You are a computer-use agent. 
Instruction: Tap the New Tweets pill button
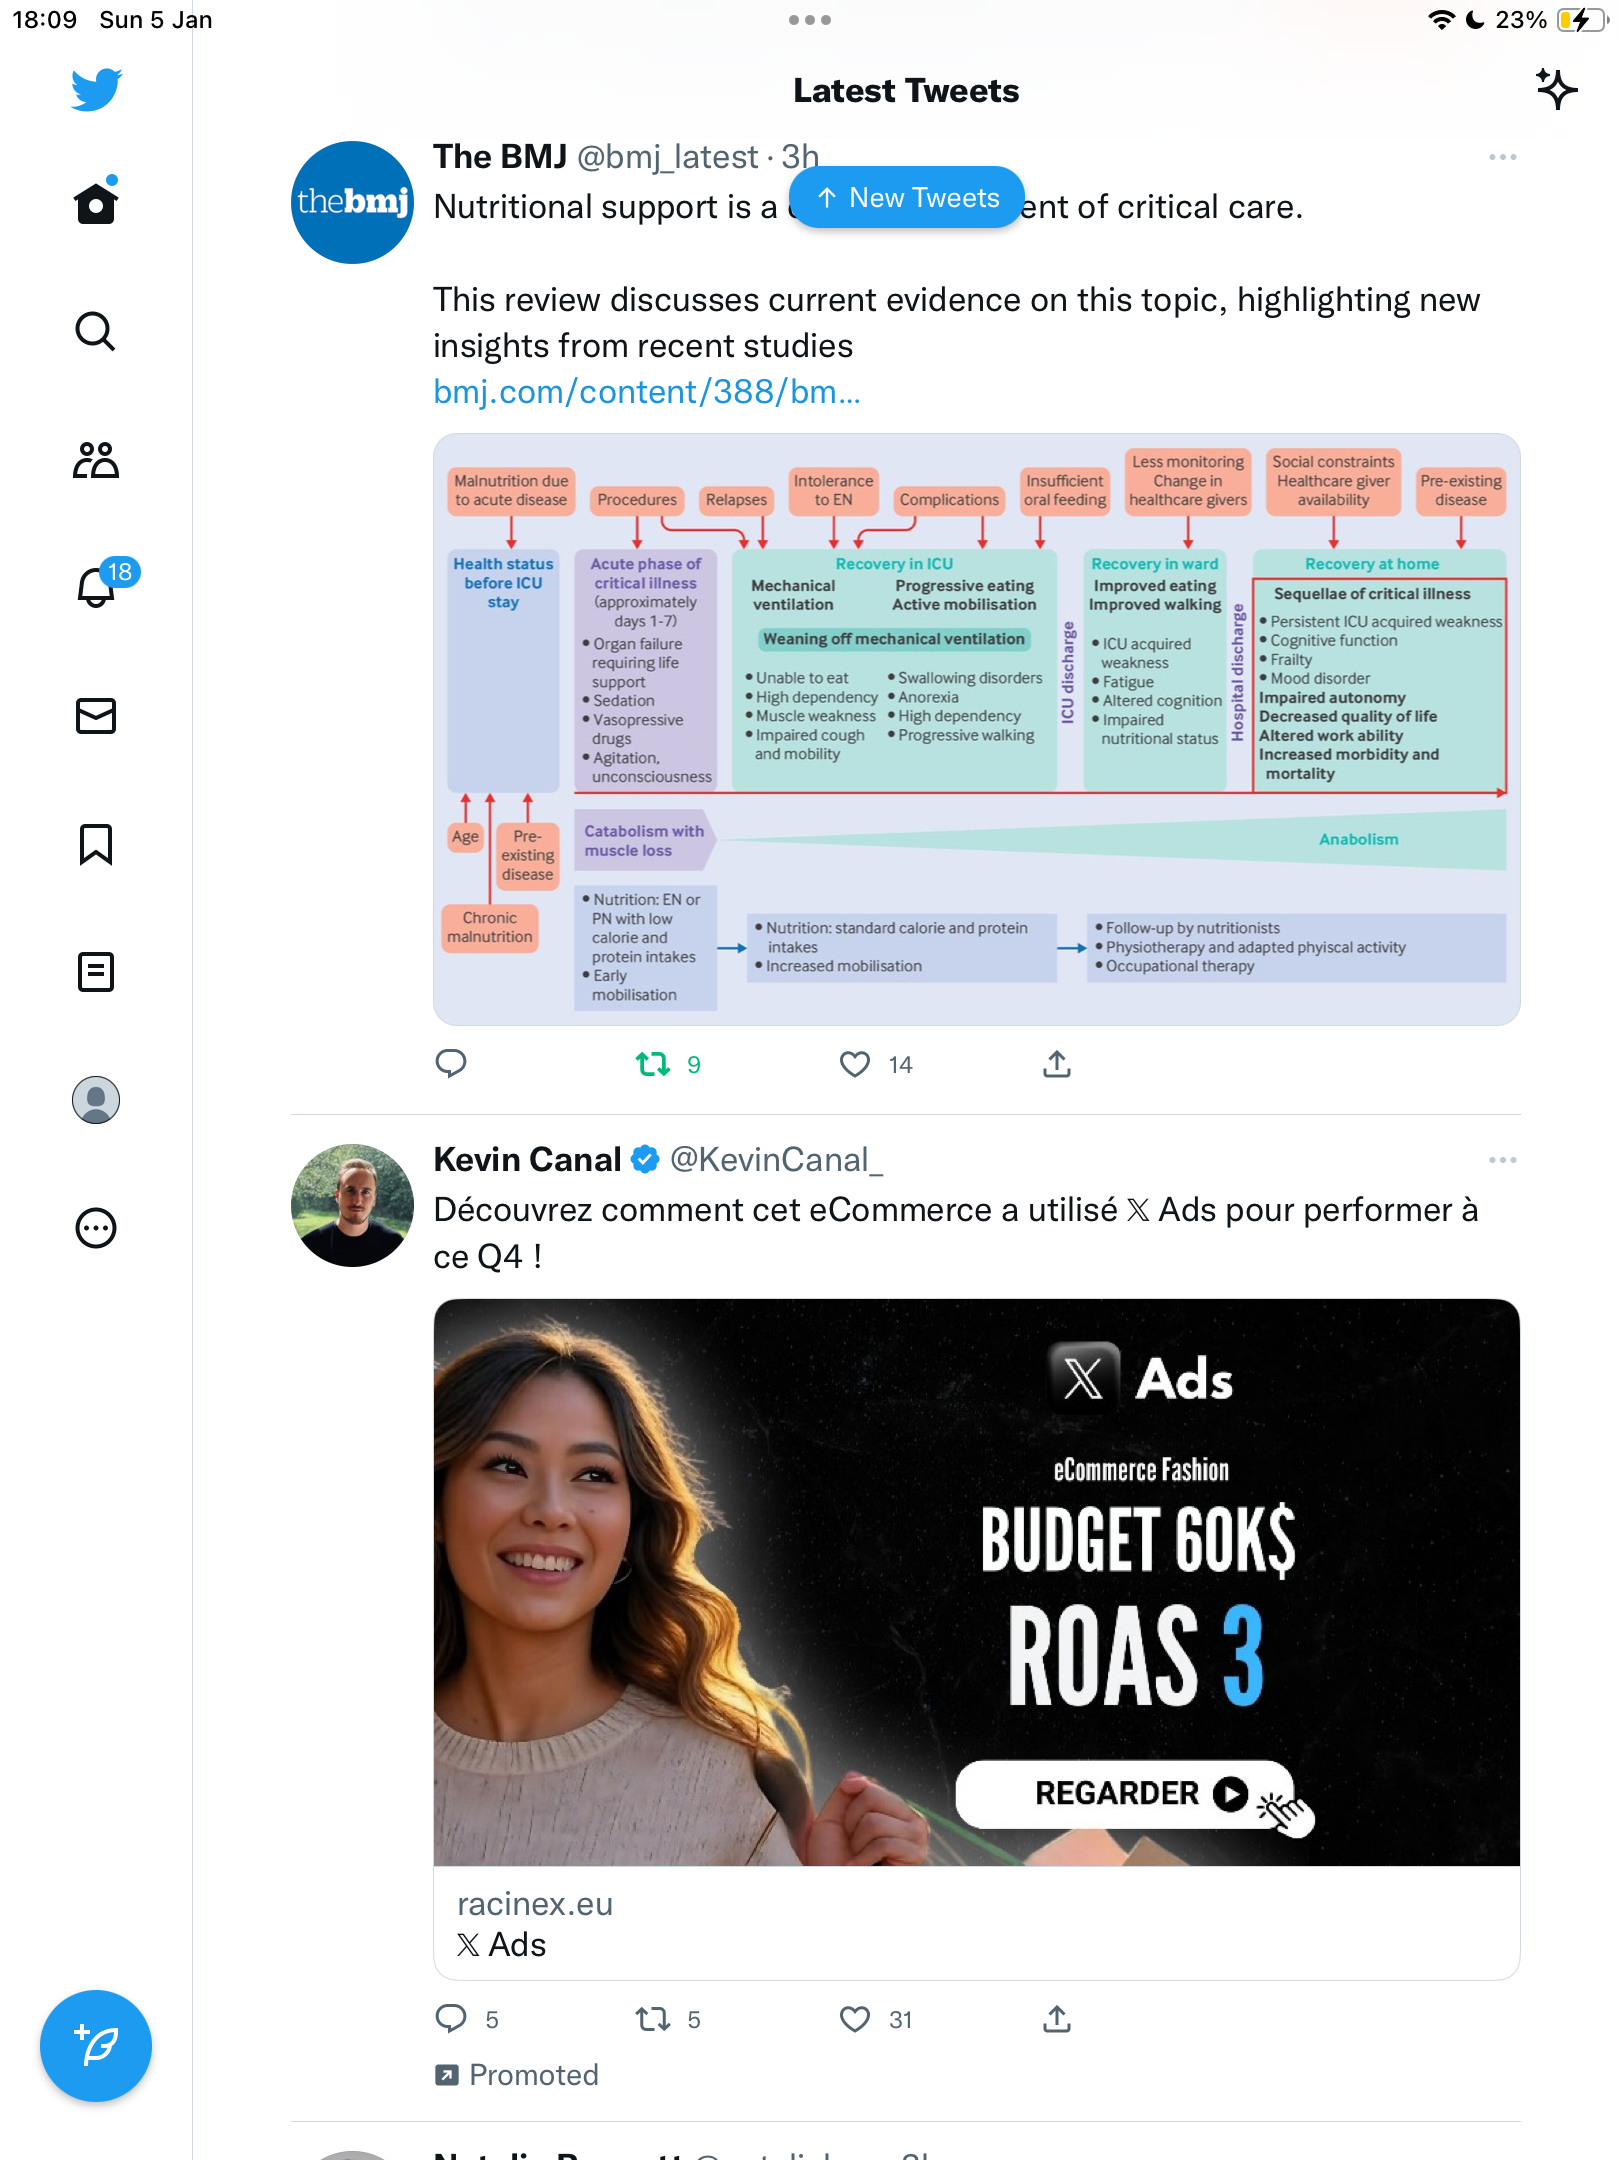(x=907, y=198)
